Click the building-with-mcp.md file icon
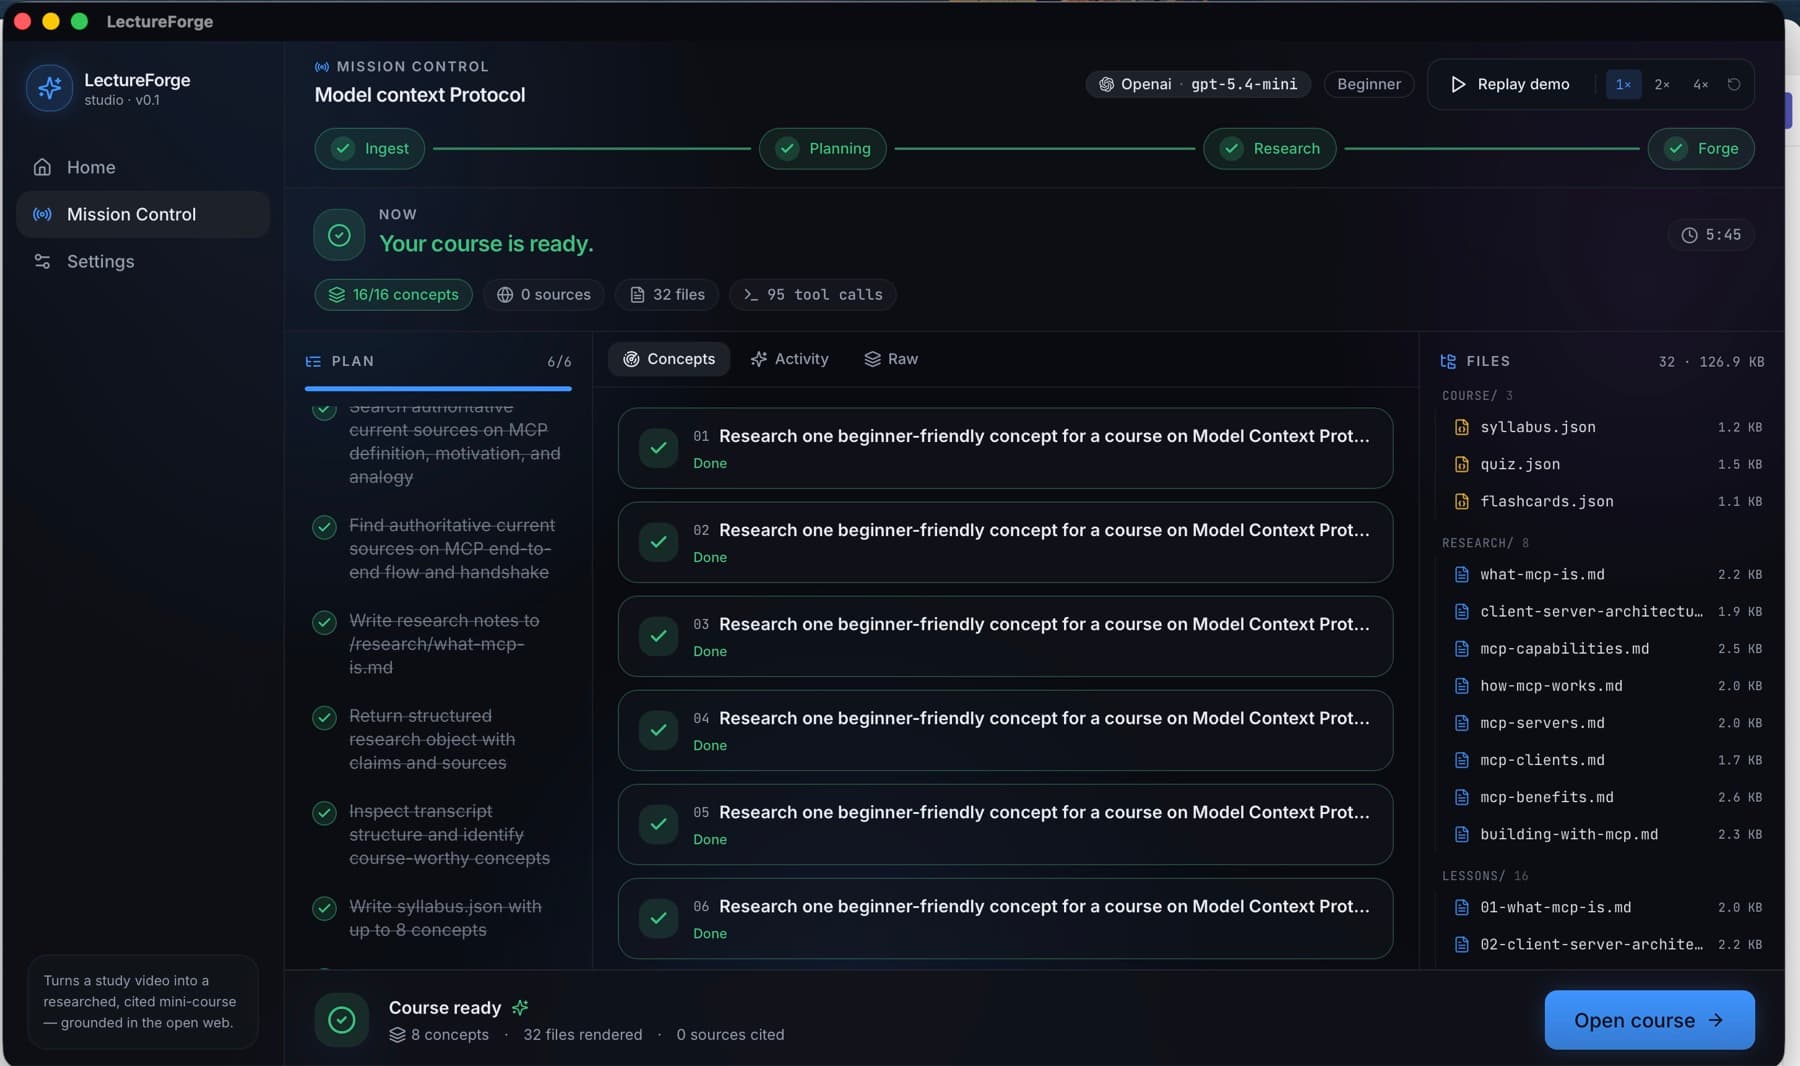Image resolution: width=1800 pixels, height=1066 pixels. [x=1461, y=834]
